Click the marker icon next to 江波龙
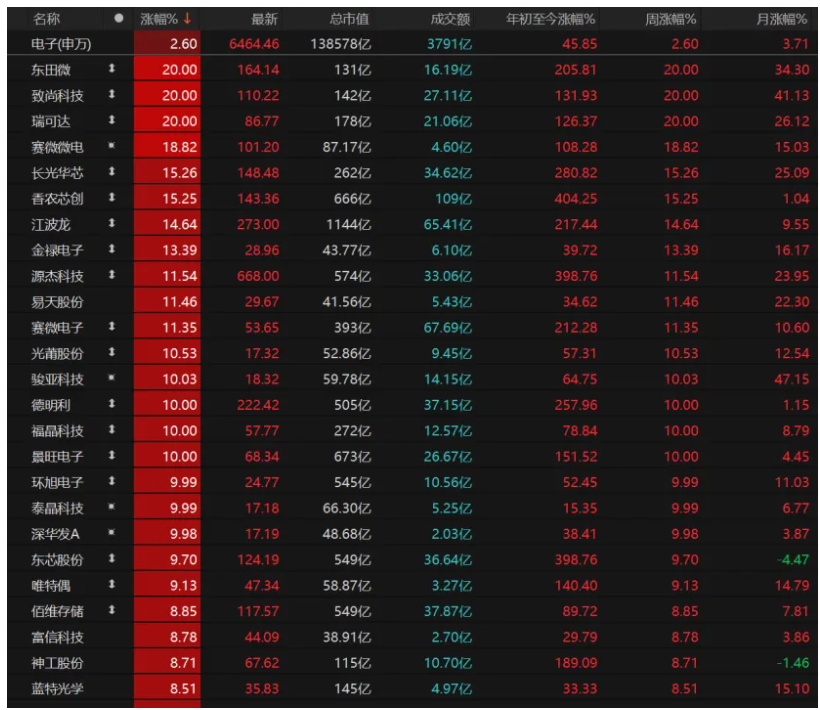820x710 pixels. pyautogui.click(x=112, y=225)
